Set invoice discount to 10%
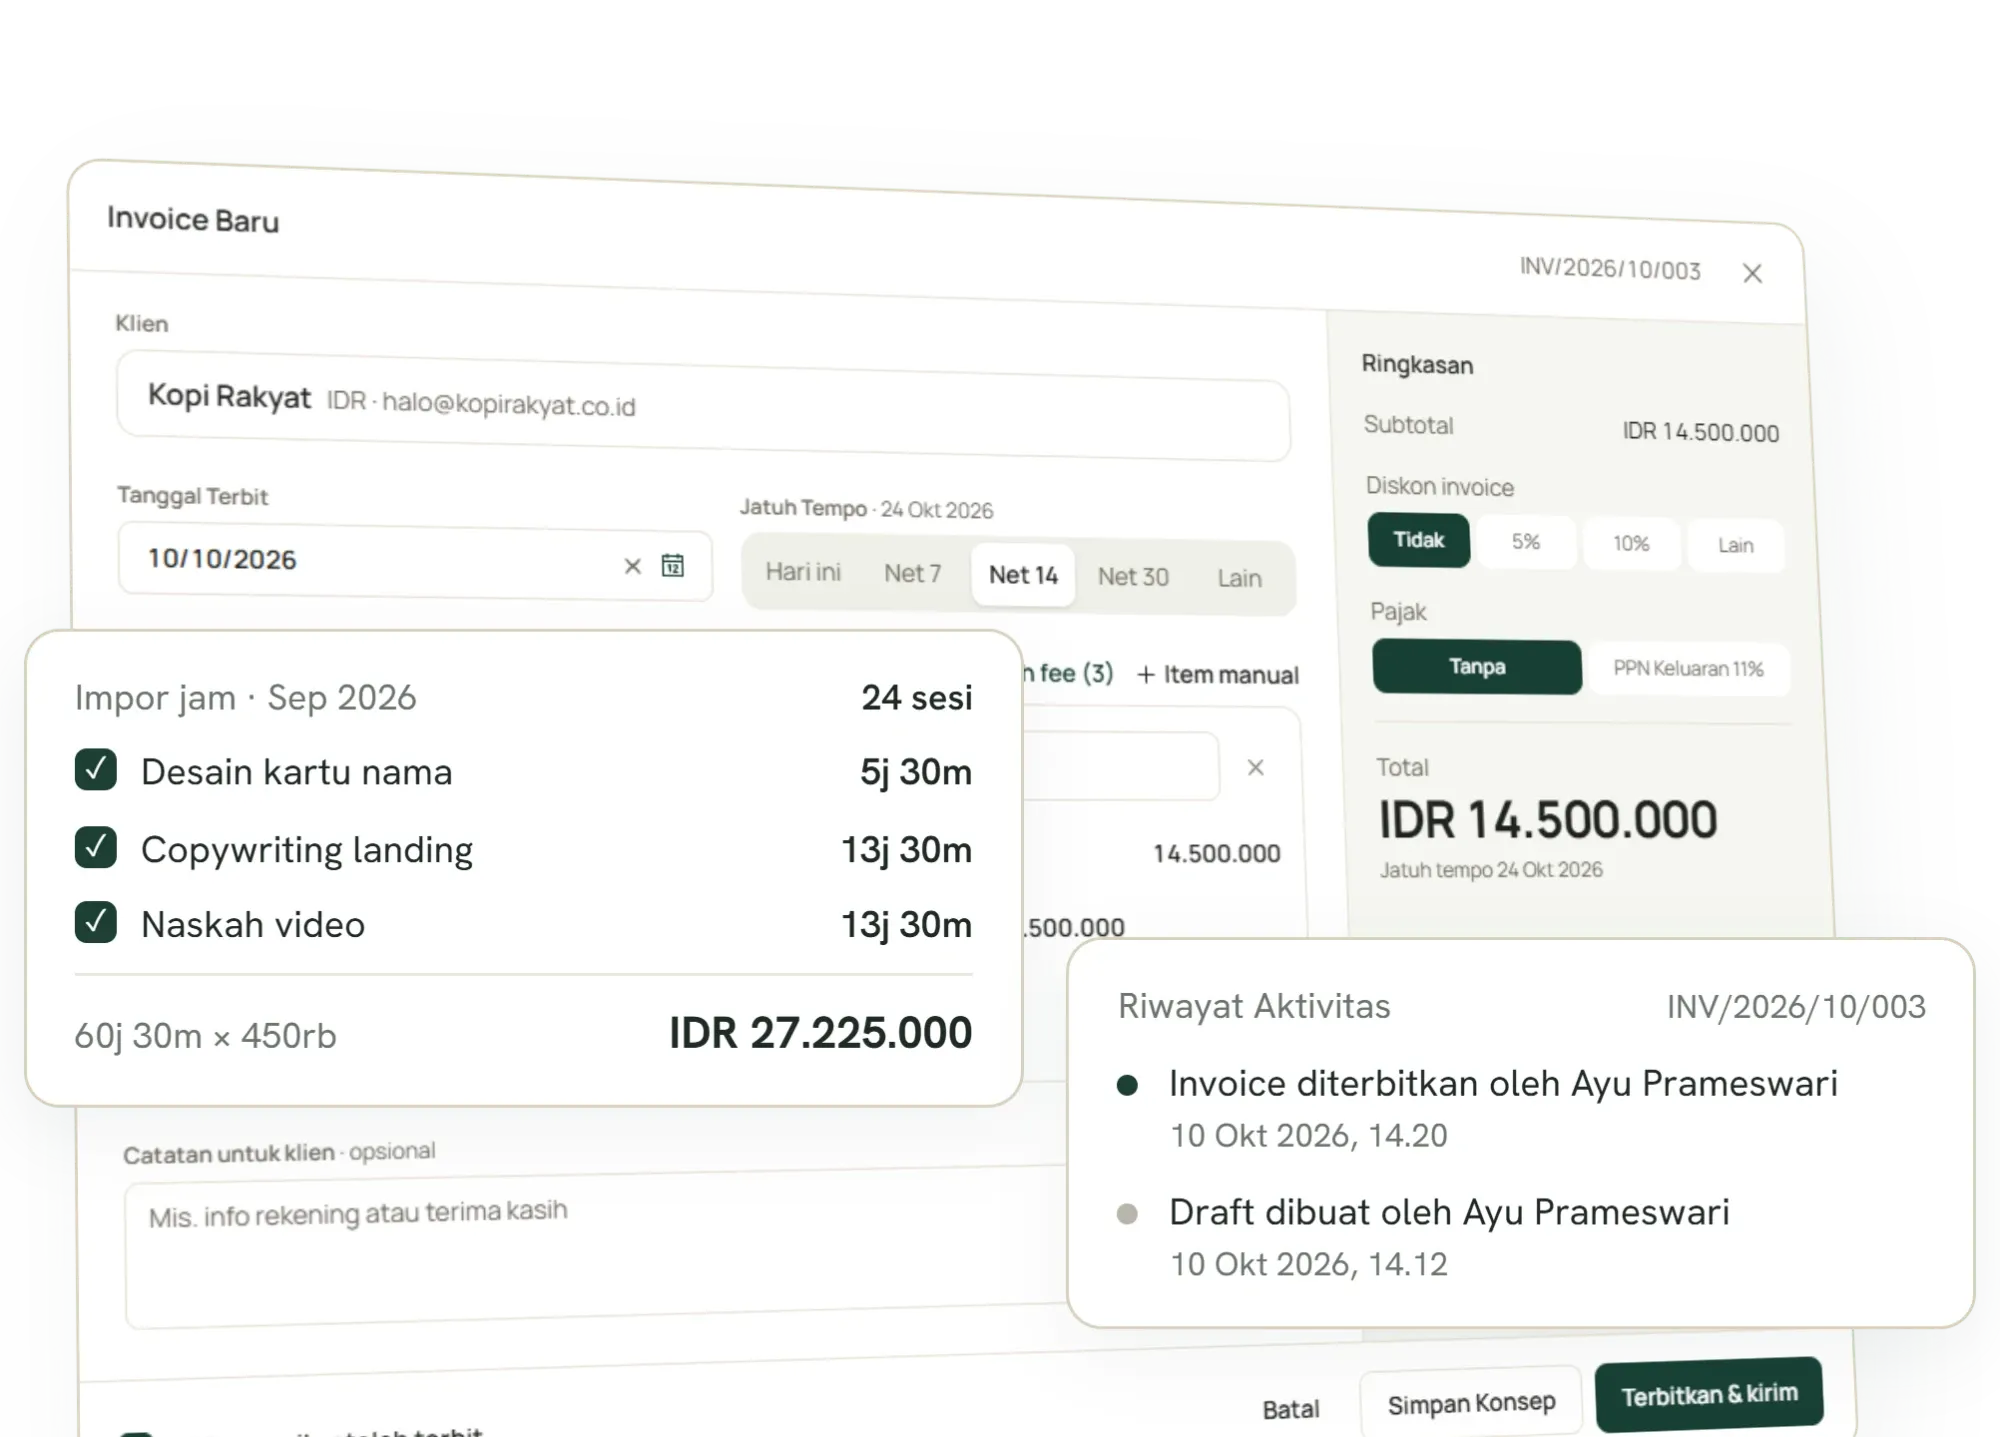 click(x=1631, y=544)
